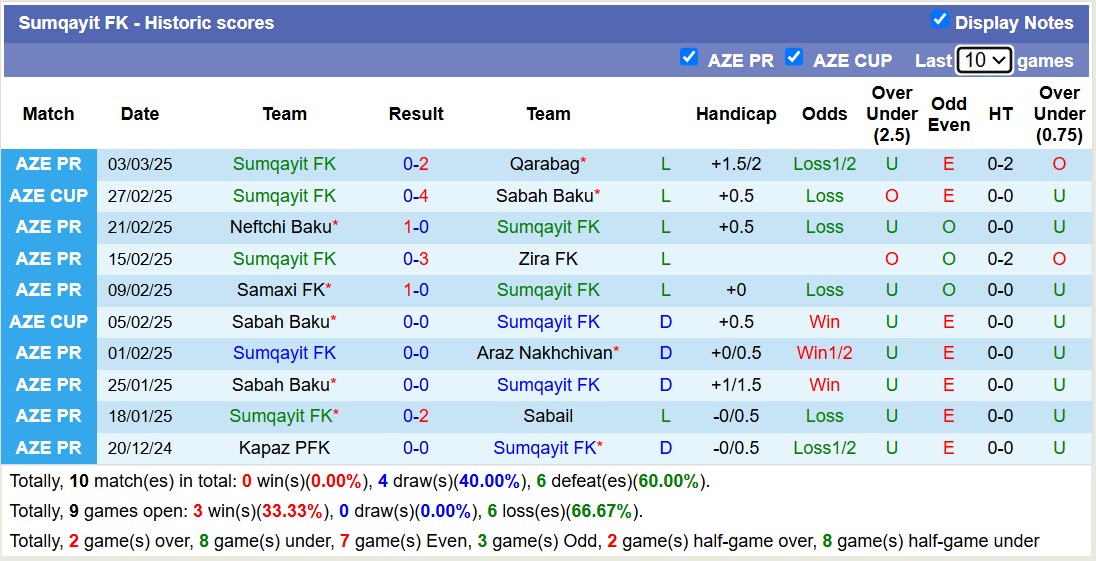
Task: Select the Kapaz PFK team link
Action: pyautogui.click(x=284, y=448)
